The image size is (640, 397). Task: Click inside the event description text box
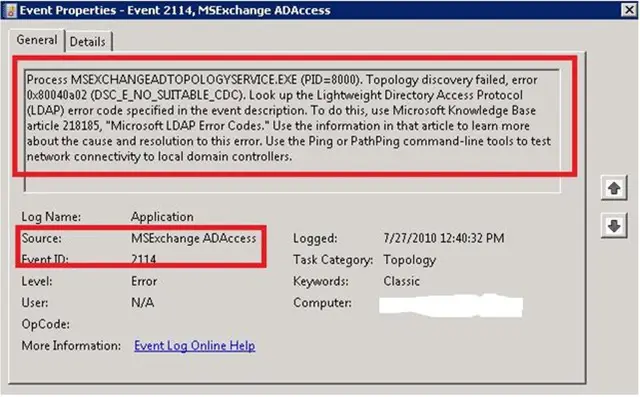[x=292, y=131]
